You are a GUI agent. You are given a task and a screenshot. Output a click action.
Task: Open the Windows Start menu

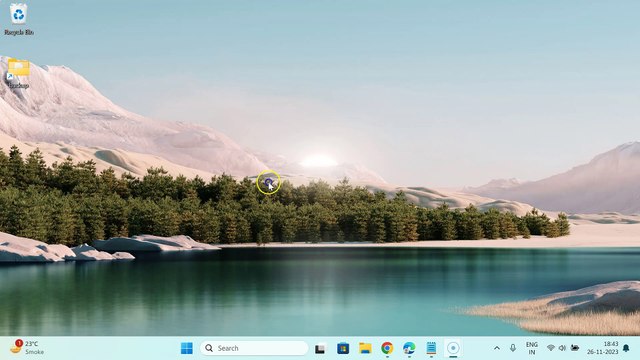point(187,348)
